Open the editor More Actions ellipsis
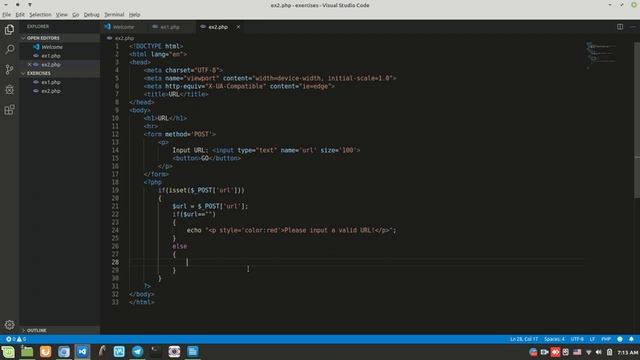 [633, 27]
